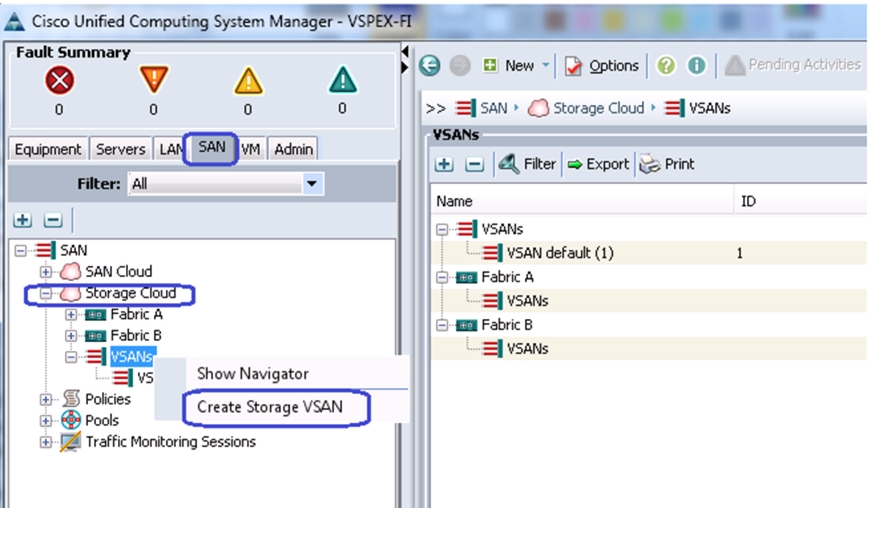Collapse highlighted VSANs tree node
Viewport: 870px width, 550px height.
tap(70, 357)
